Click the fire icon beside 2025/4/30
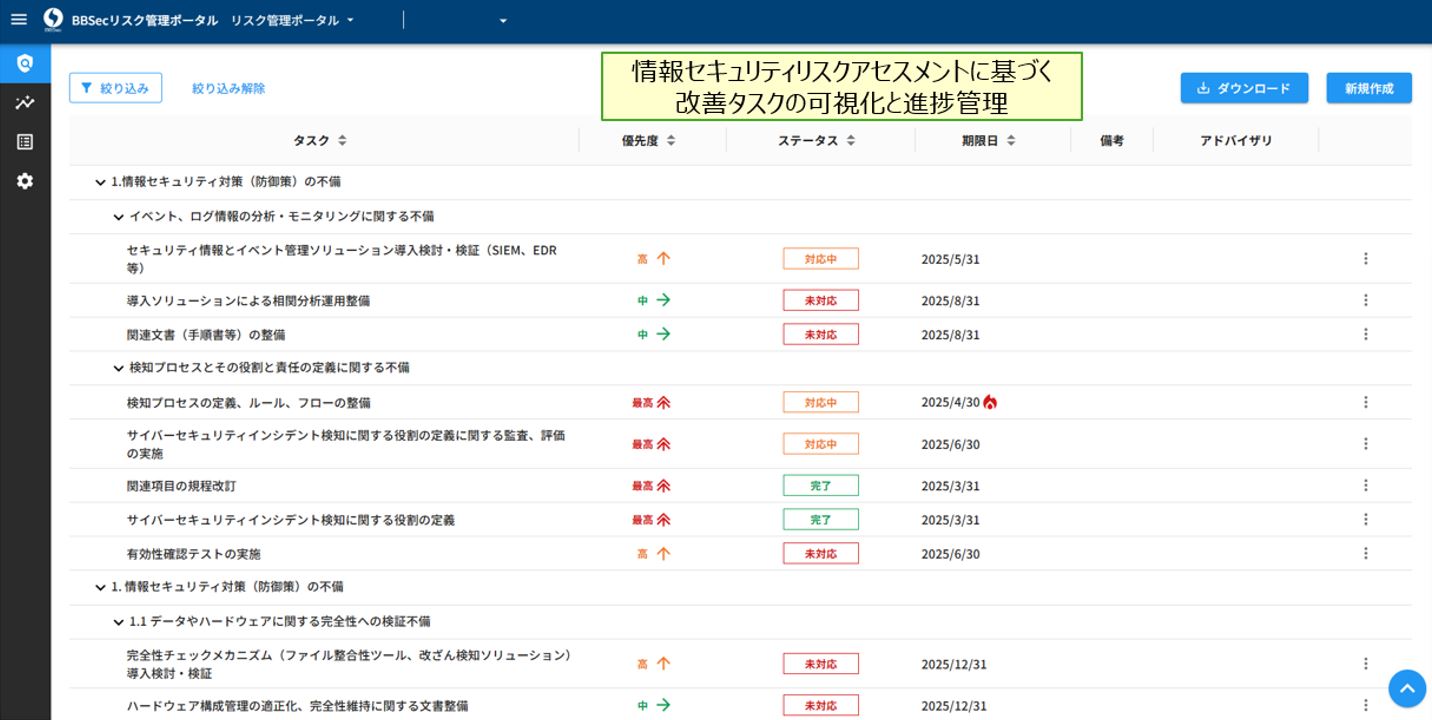Viewport: 1432px width, 720px height. point(990,403)
